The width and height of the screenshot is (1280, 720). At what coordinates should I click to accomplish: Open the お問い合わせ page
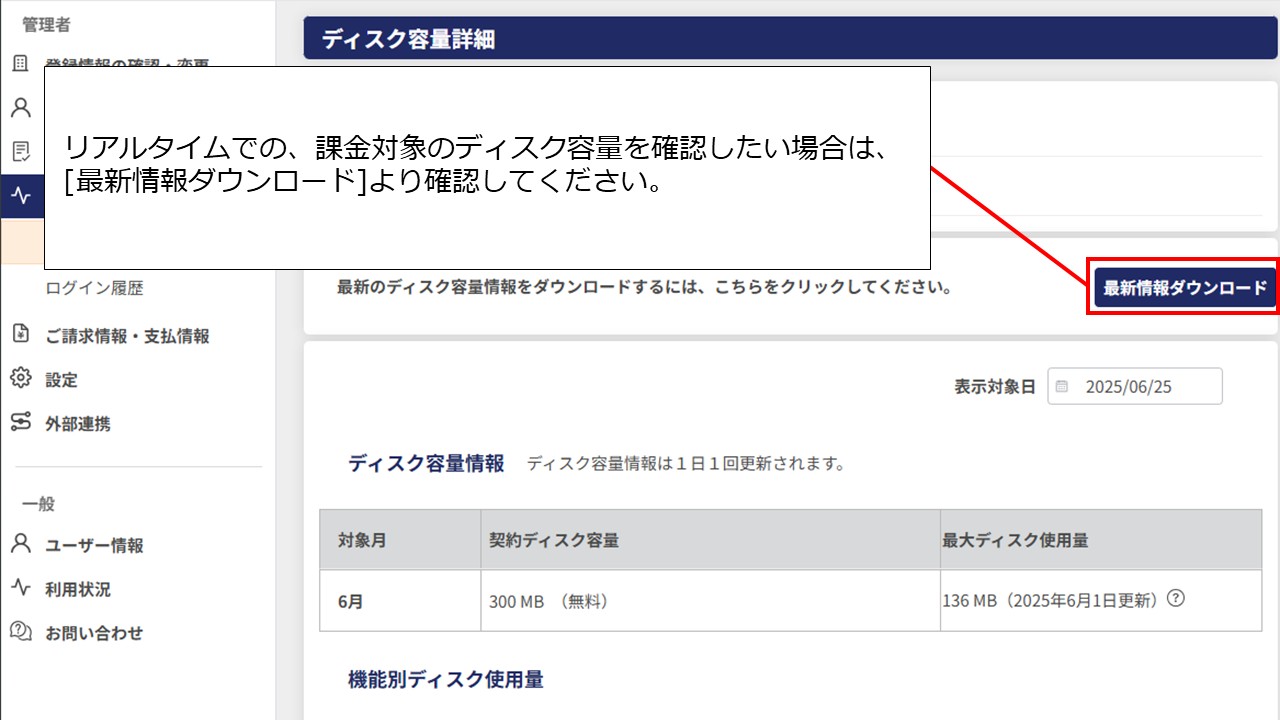95,633
